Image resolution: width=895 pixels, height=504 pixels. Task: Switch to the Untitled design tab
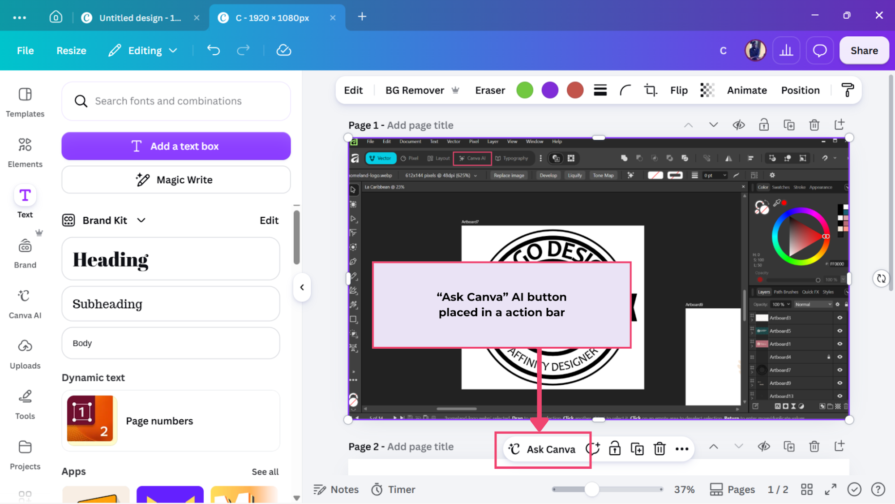[140, 18]
